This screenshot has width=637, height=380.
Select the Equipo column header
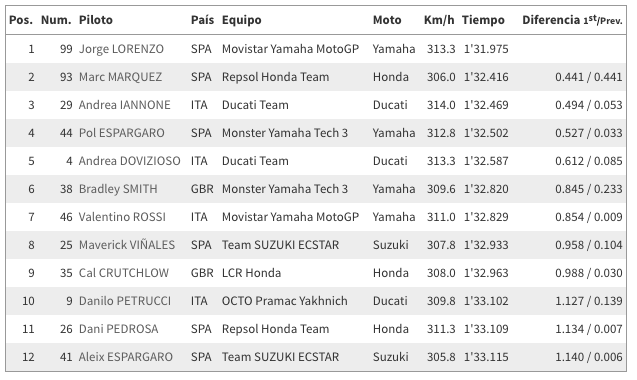241,20
